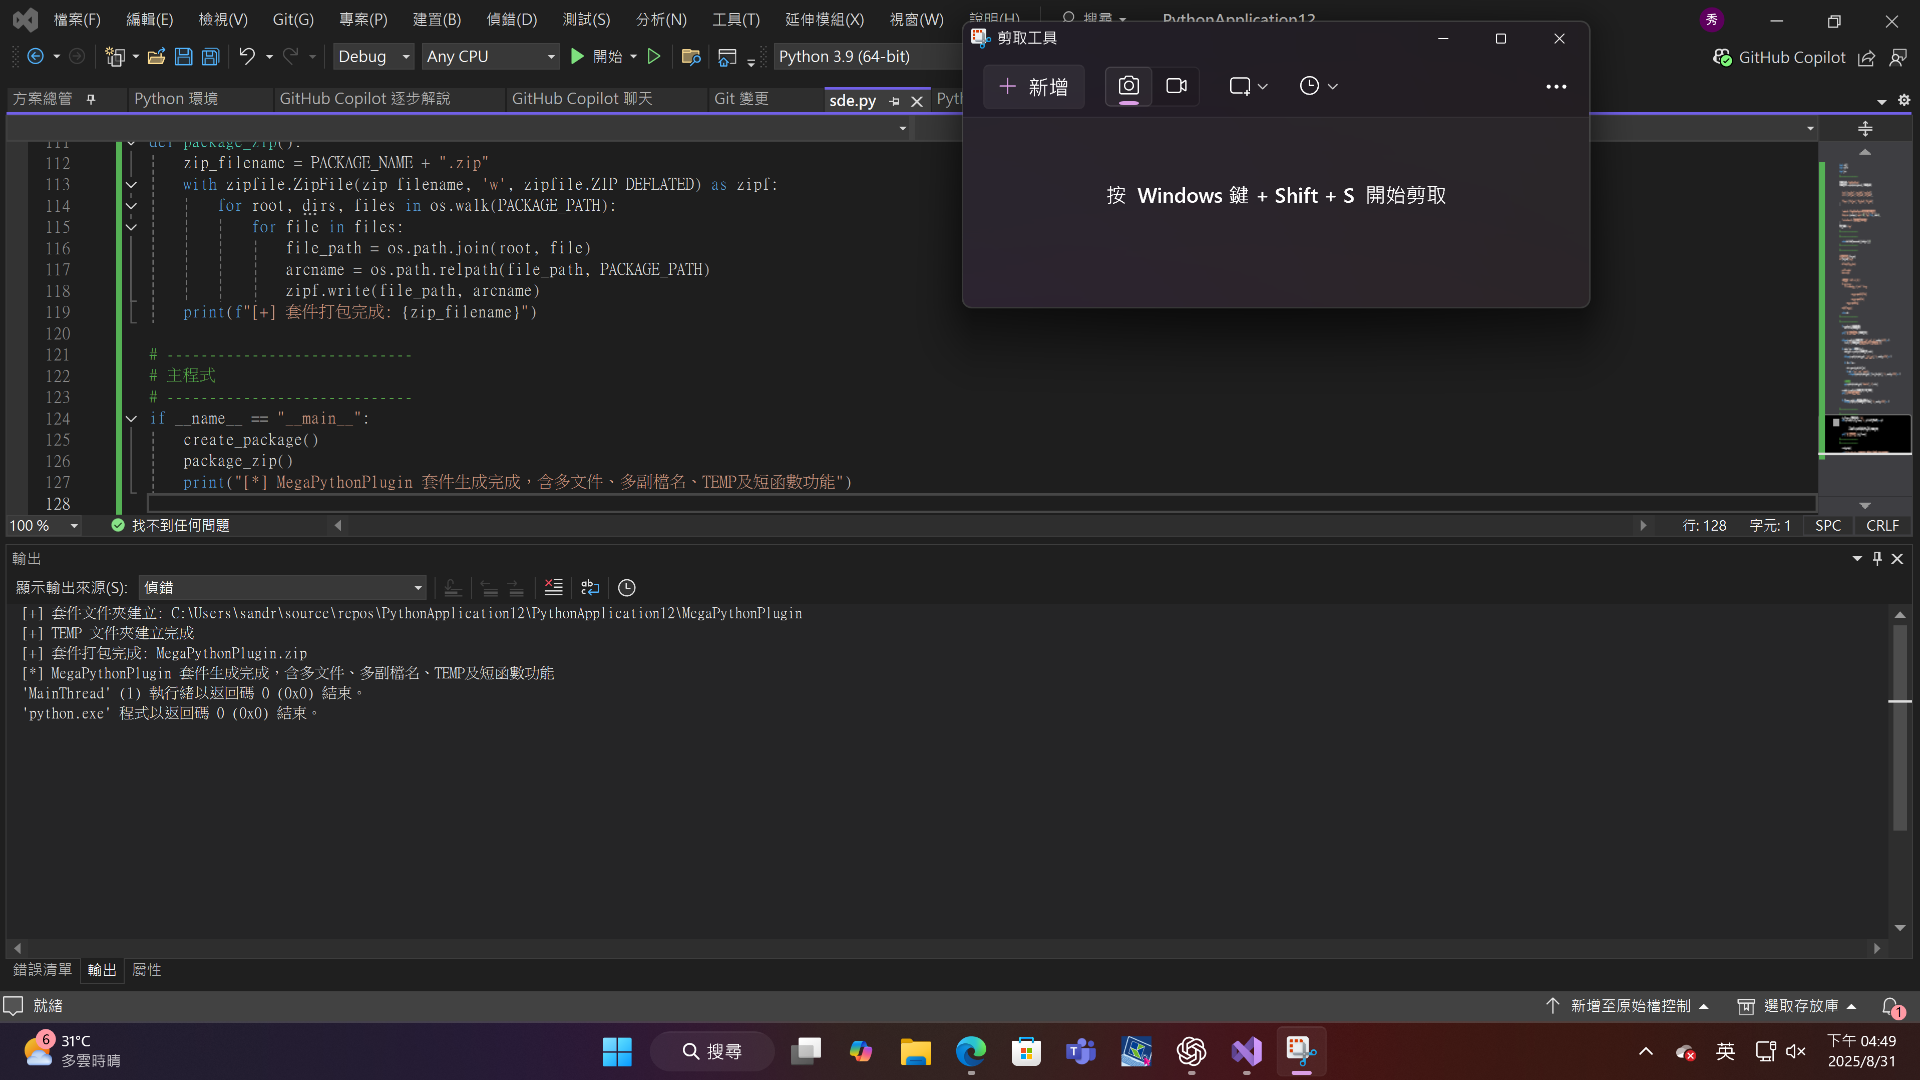Collapse the if __name__ block at line 124
This screenshot has width=1920, height=1080.
[131, 419]
